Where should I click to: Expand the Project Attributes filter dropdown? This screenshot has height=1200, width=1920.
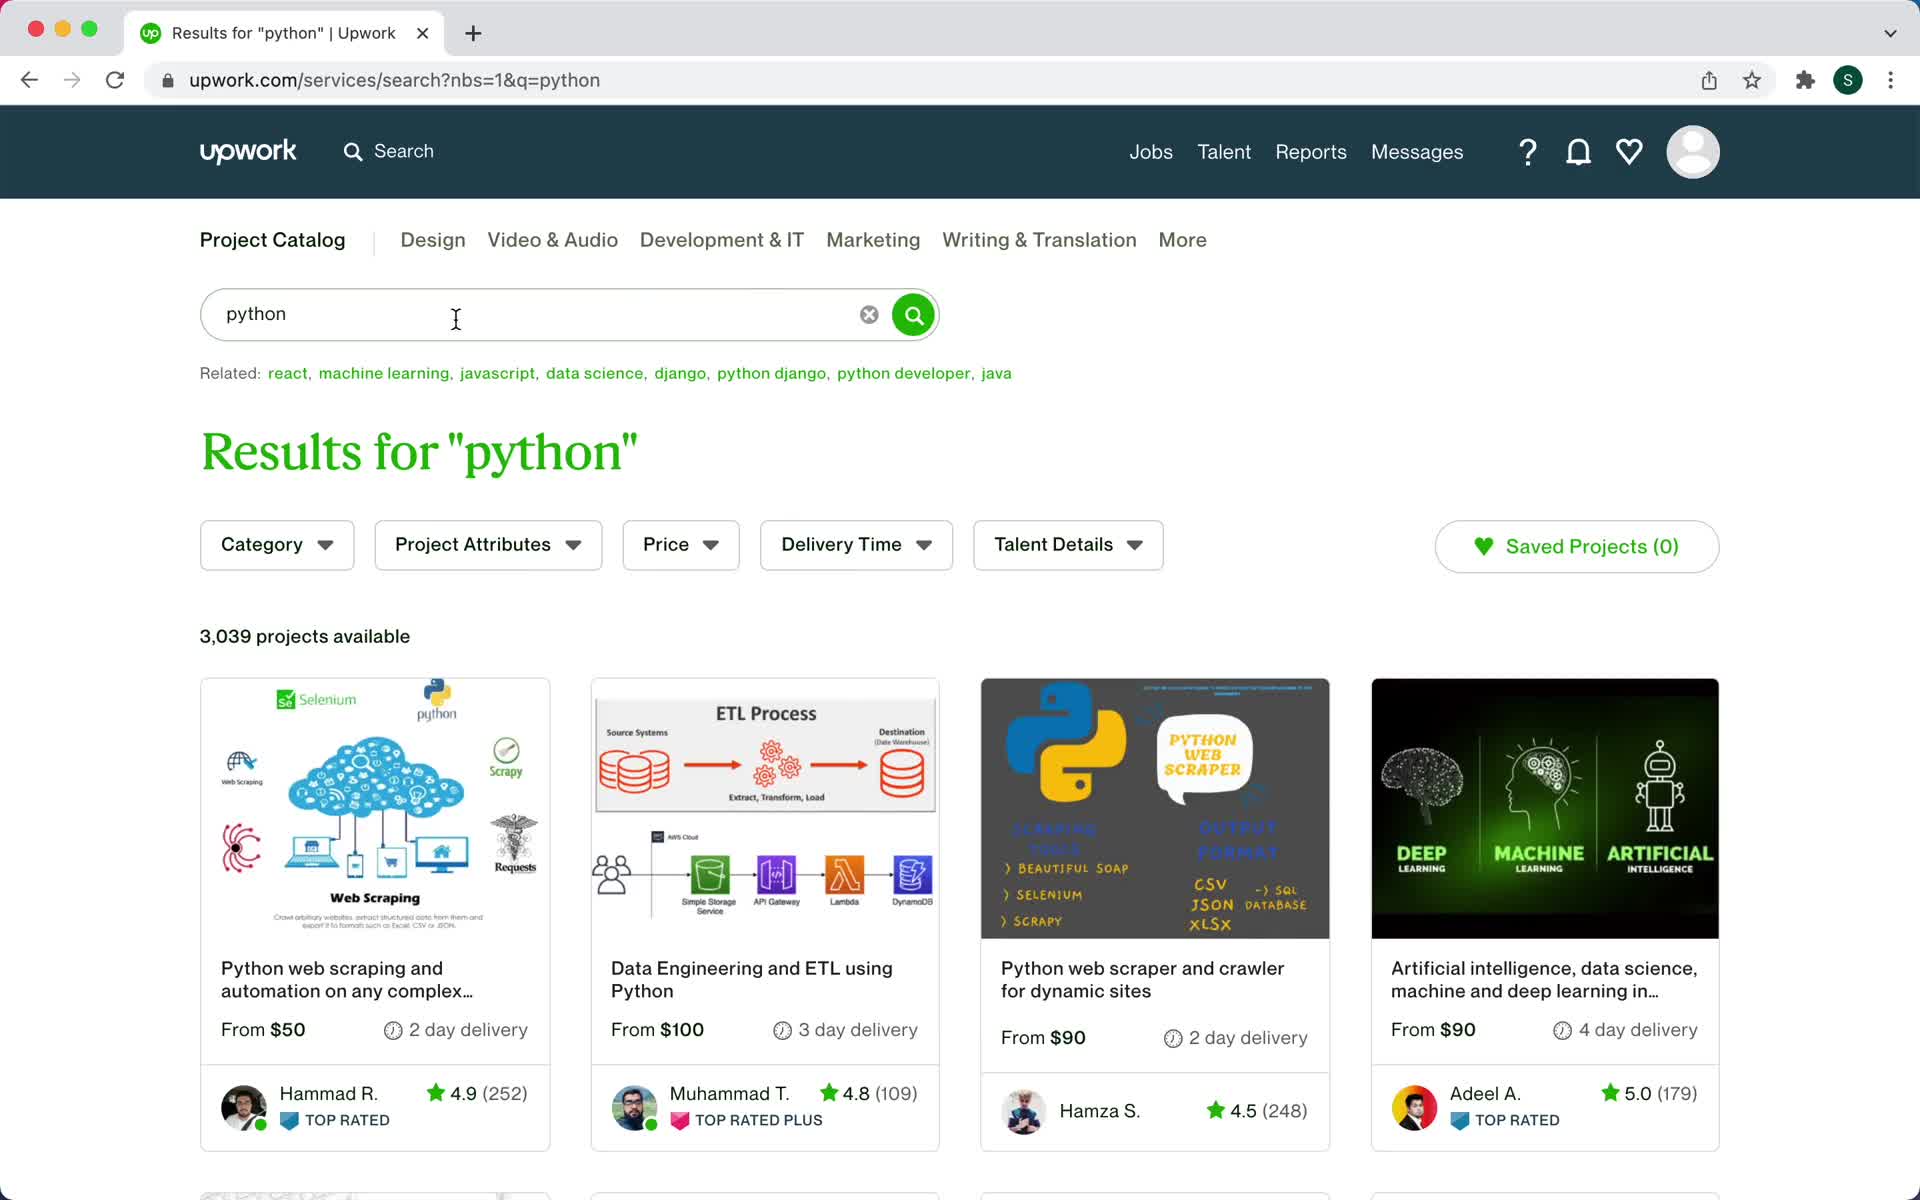488,545
